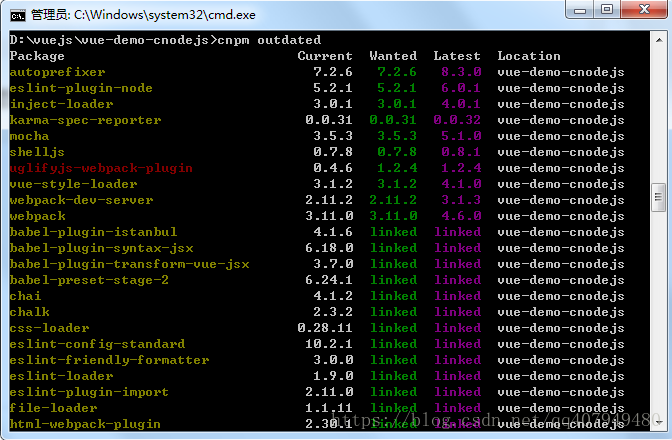The image size is (672, 440).
Task: Click shelljs latest version 0.8.1
Action: 461,152
